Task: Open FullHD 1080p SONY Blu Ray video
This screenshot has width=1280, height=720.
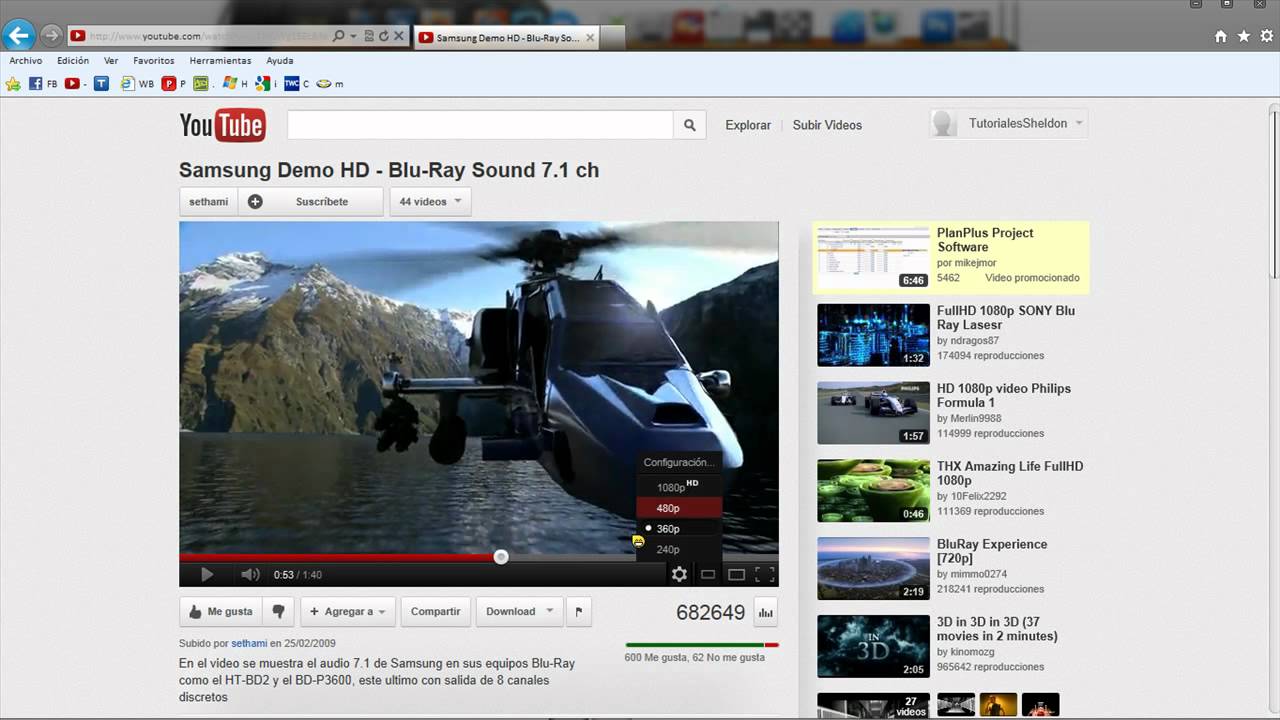Action: point(951,335)
